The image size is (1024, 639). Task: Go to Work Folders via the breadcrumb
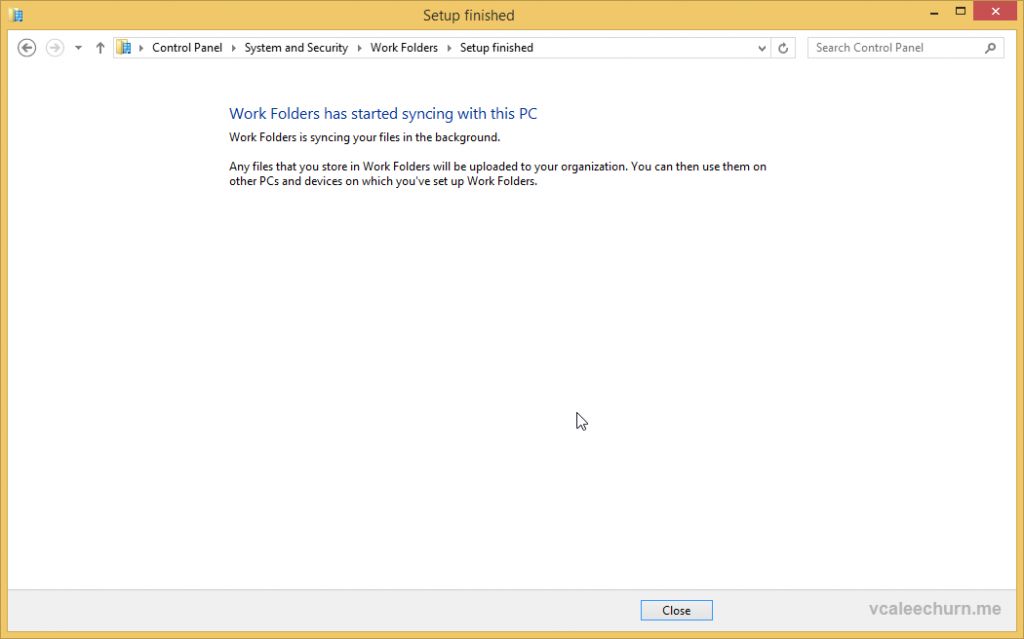[404, 47]
